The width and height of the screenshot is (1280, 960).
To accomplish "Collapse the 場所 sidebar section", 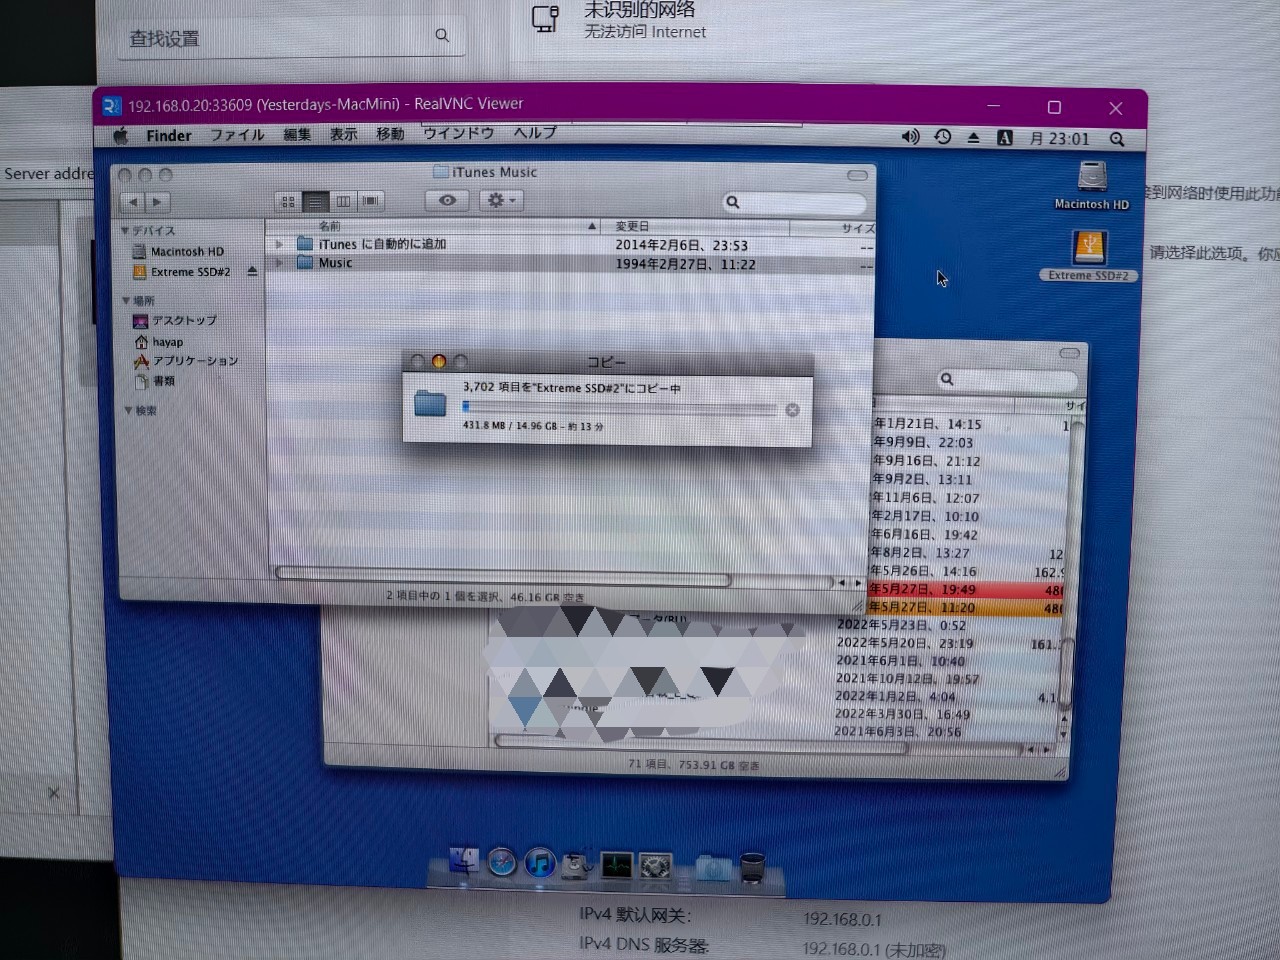I will click(126, 301).
